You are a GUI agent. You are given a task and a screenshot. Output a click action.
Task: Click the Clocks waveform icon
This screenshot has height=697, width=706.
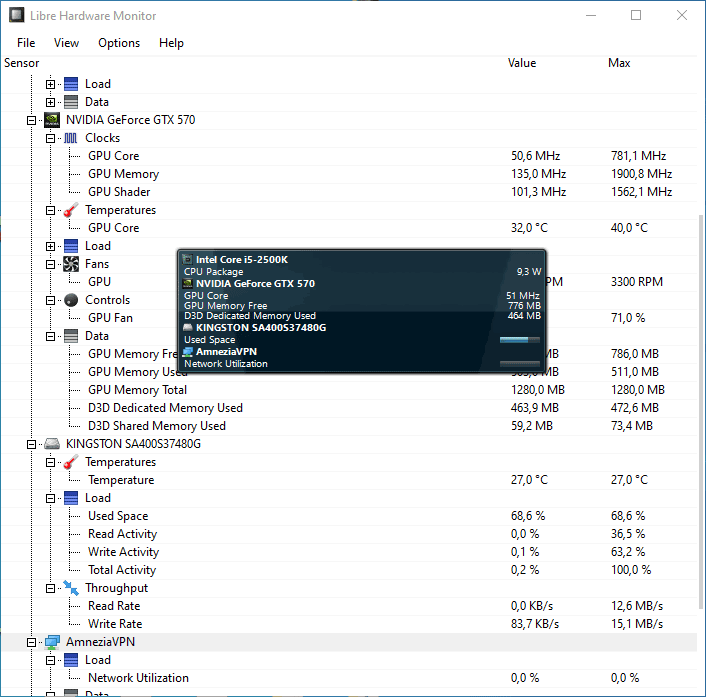tap(71, 138)
